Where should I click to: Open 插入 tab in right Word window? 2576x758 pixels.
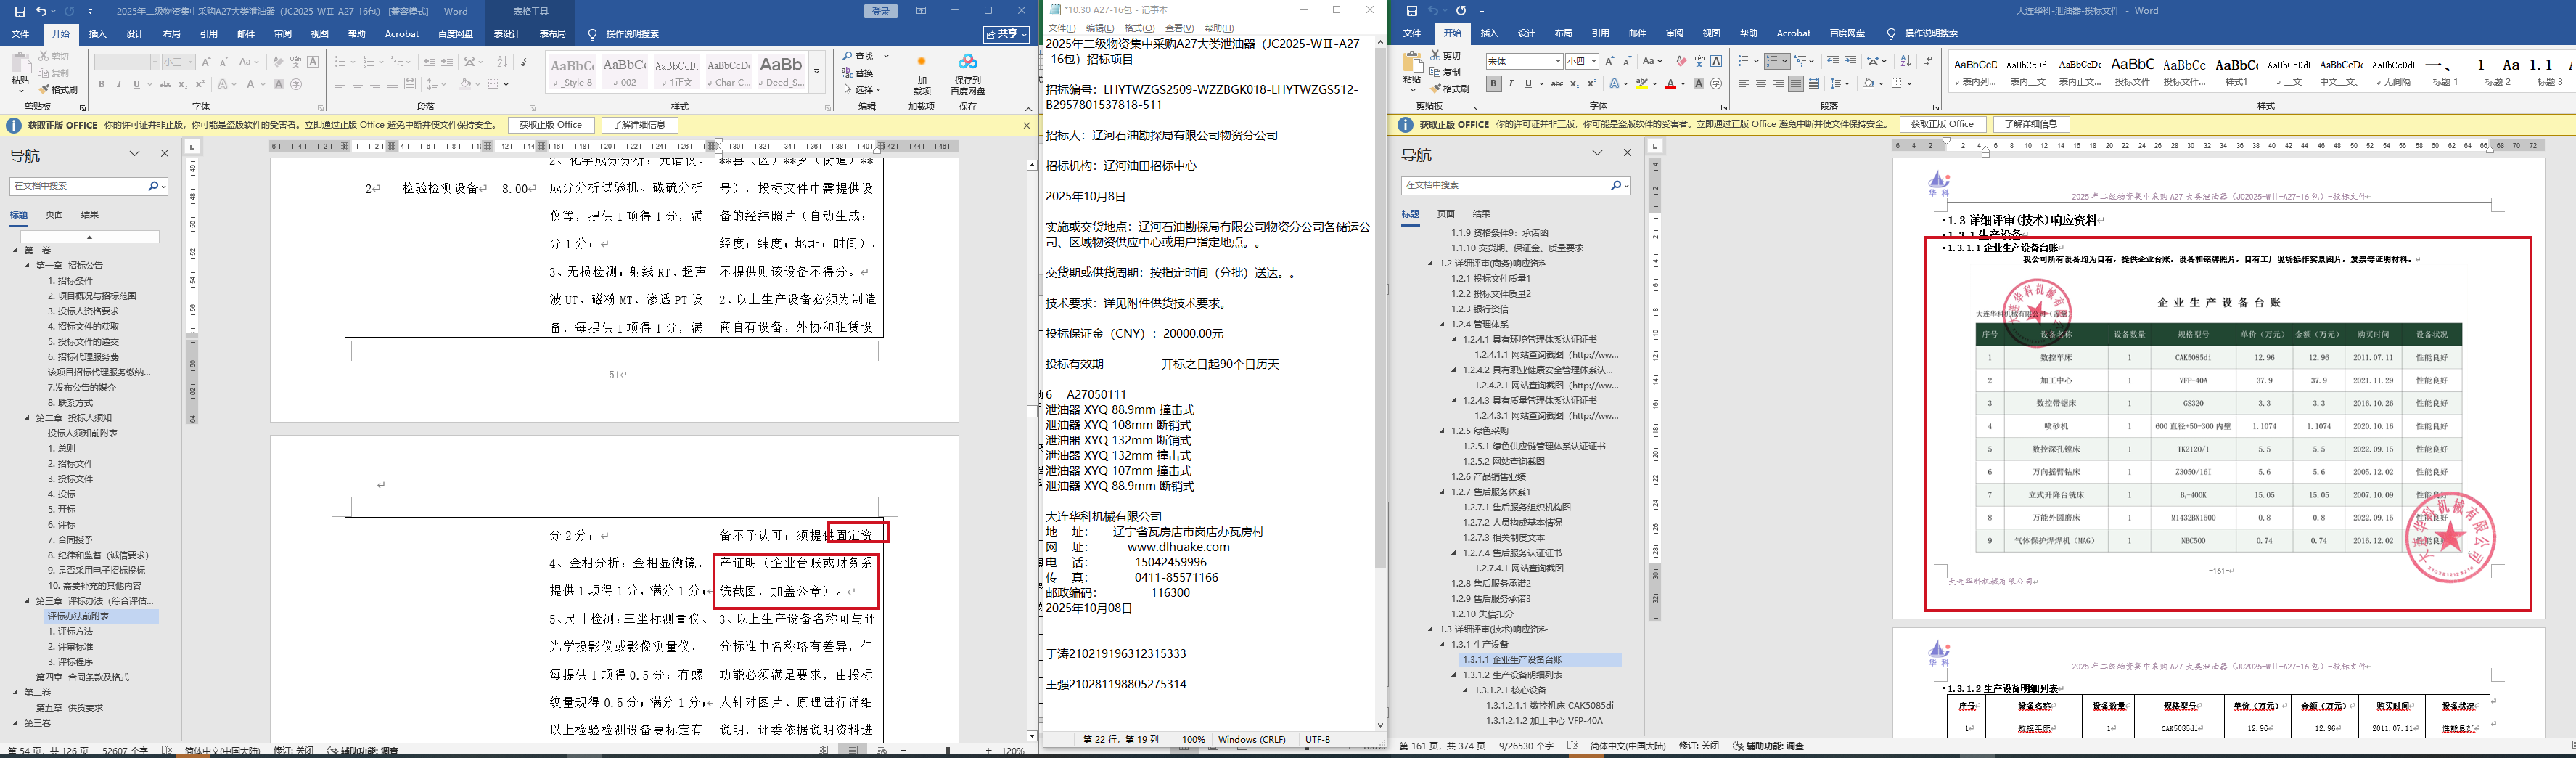[x=1489, y=34]
